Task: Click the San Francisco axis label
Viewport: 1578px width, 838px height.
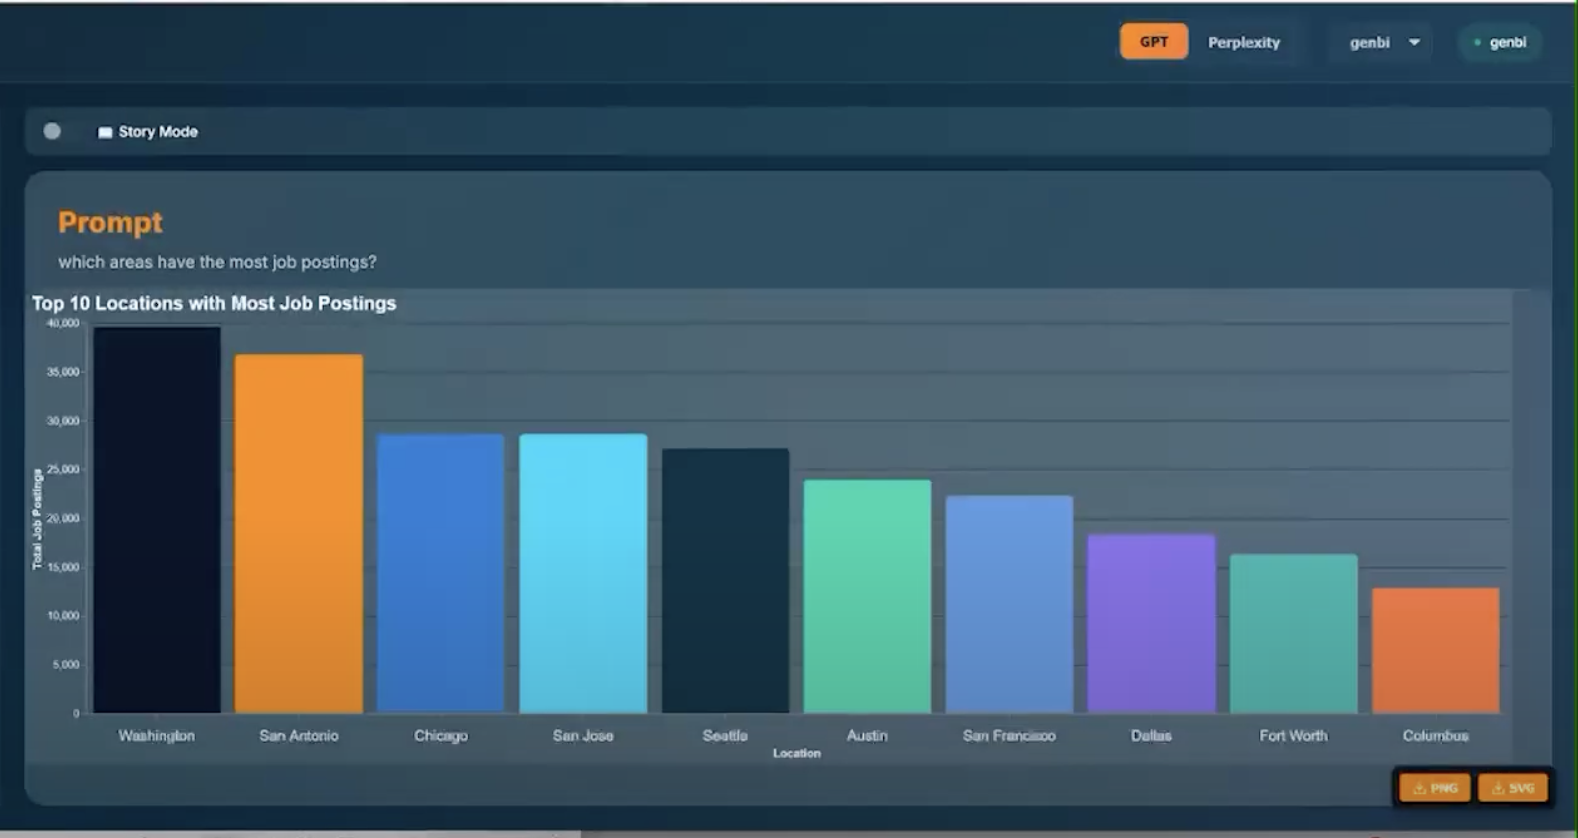Action: [x=1009, y=735]
